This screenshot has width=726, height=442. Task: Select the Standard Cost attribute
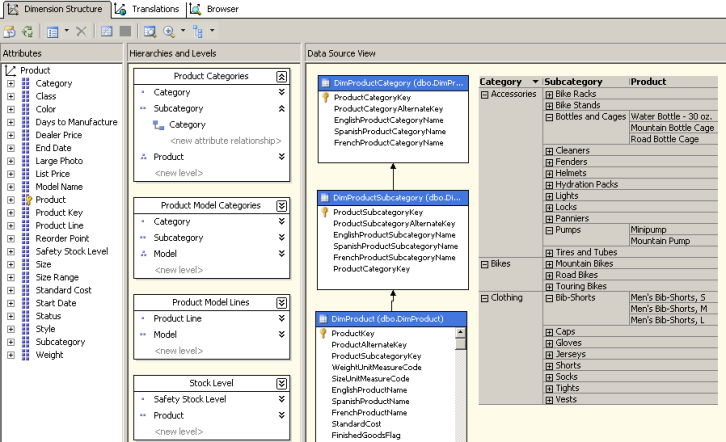pos(63,290)
